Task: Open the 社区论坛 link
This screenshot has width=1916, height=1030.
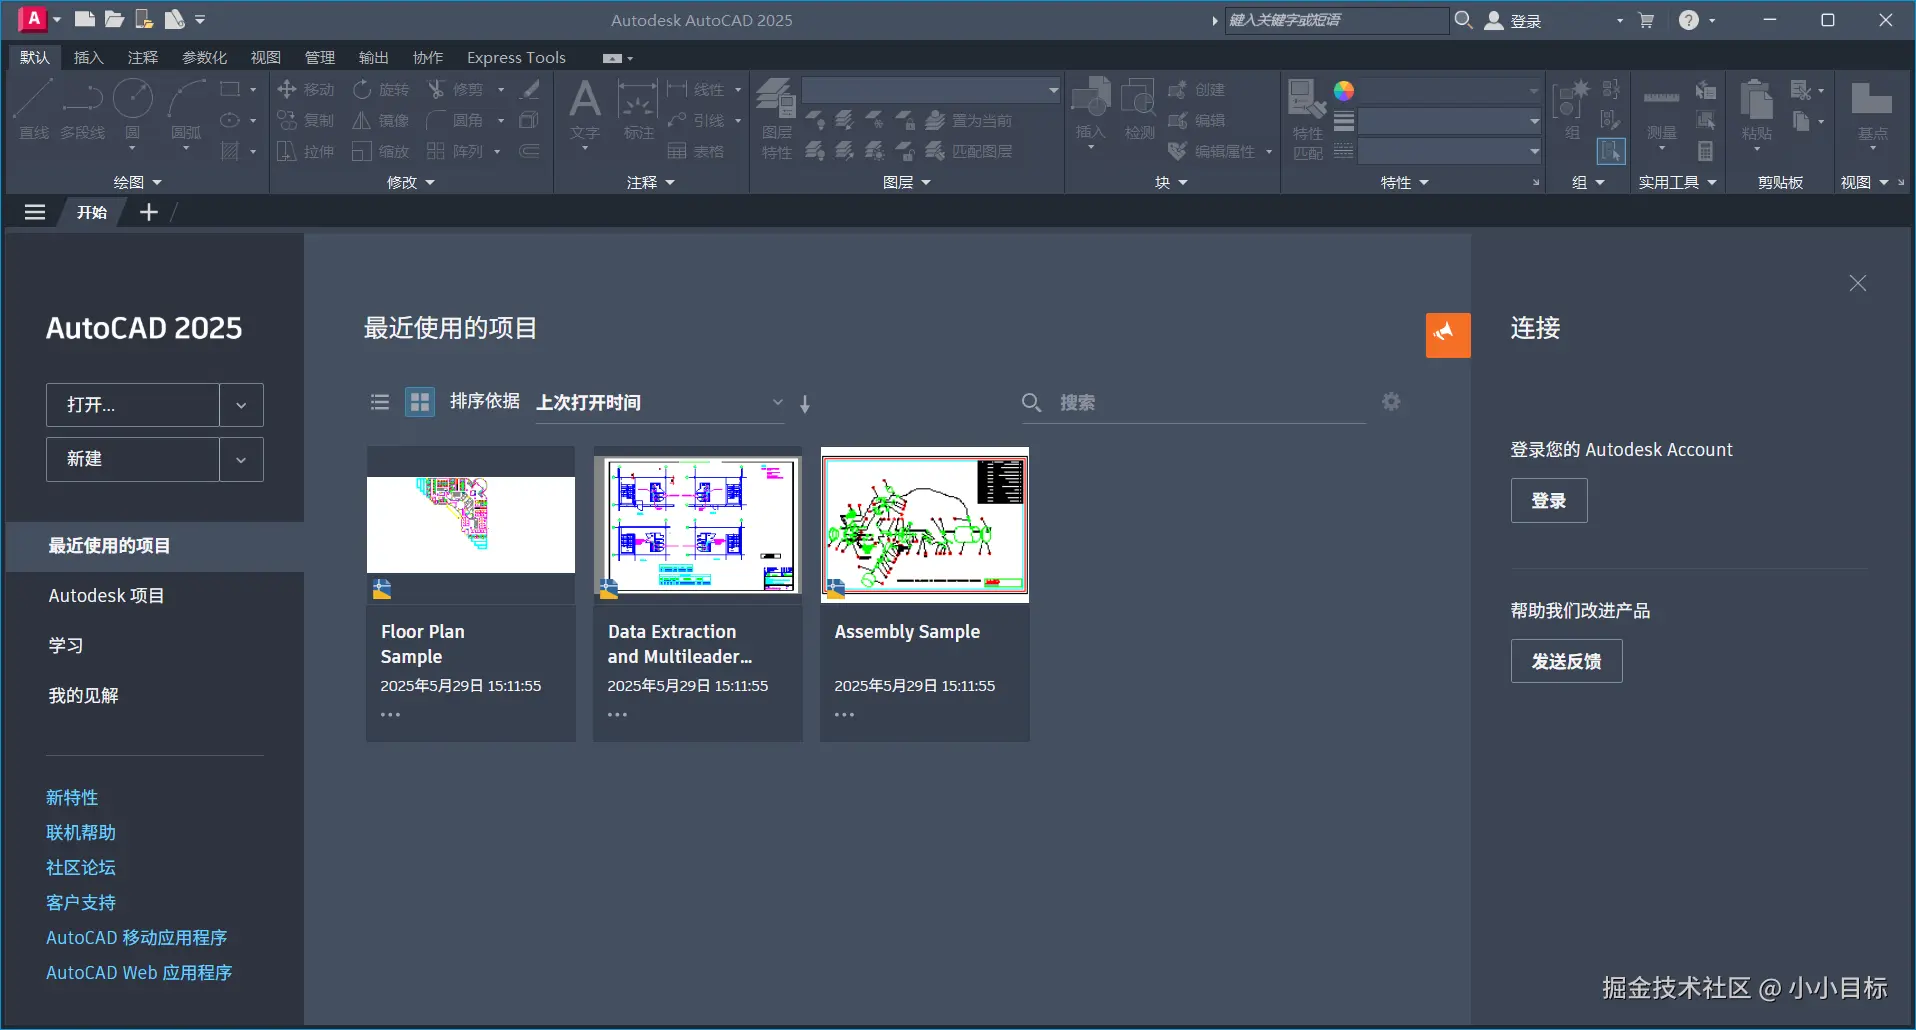Action: [x=81, y=867]
